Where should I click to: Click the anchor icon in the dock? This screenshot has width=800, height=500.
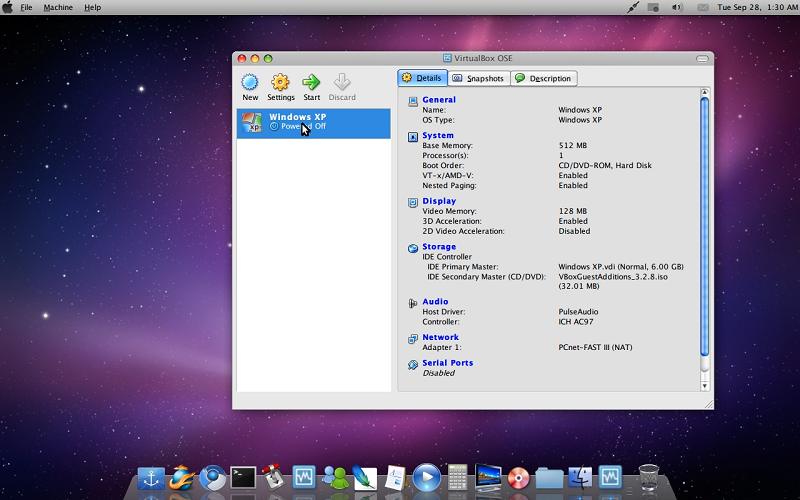[150, 477]
